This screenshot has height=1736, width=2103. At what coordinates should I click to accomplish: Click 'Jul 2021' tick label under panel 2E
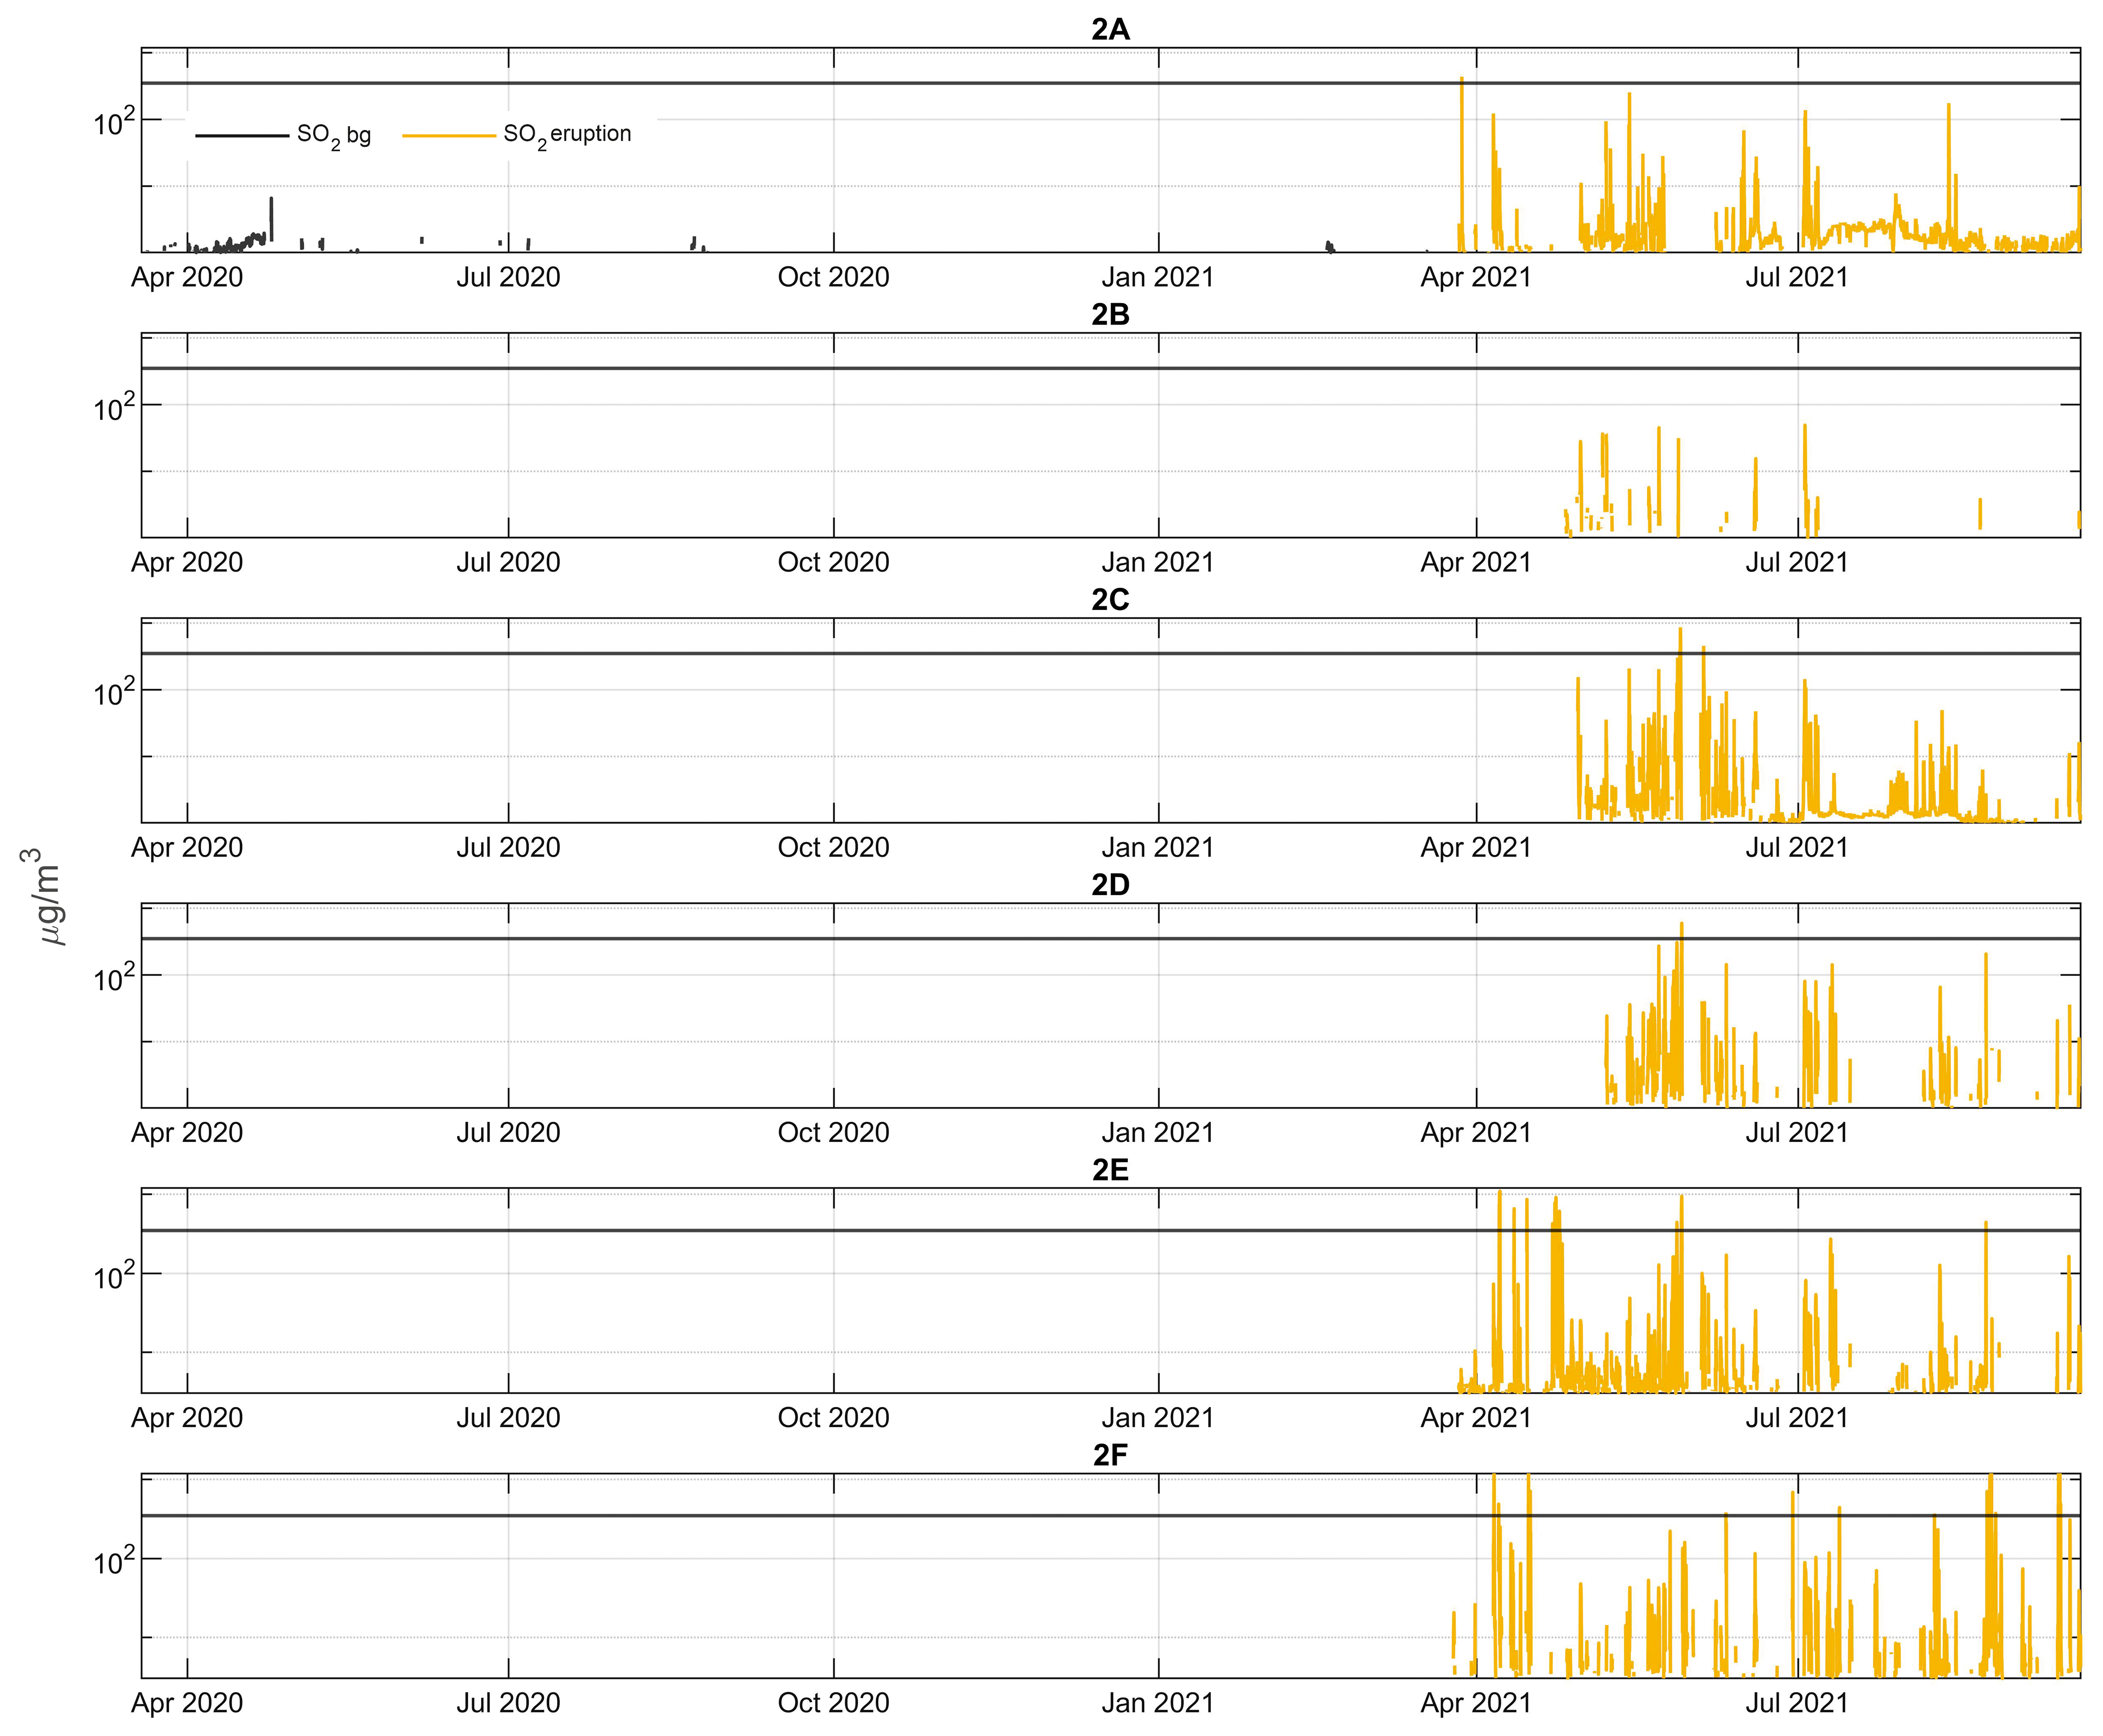click(x=1797, y=1417)
